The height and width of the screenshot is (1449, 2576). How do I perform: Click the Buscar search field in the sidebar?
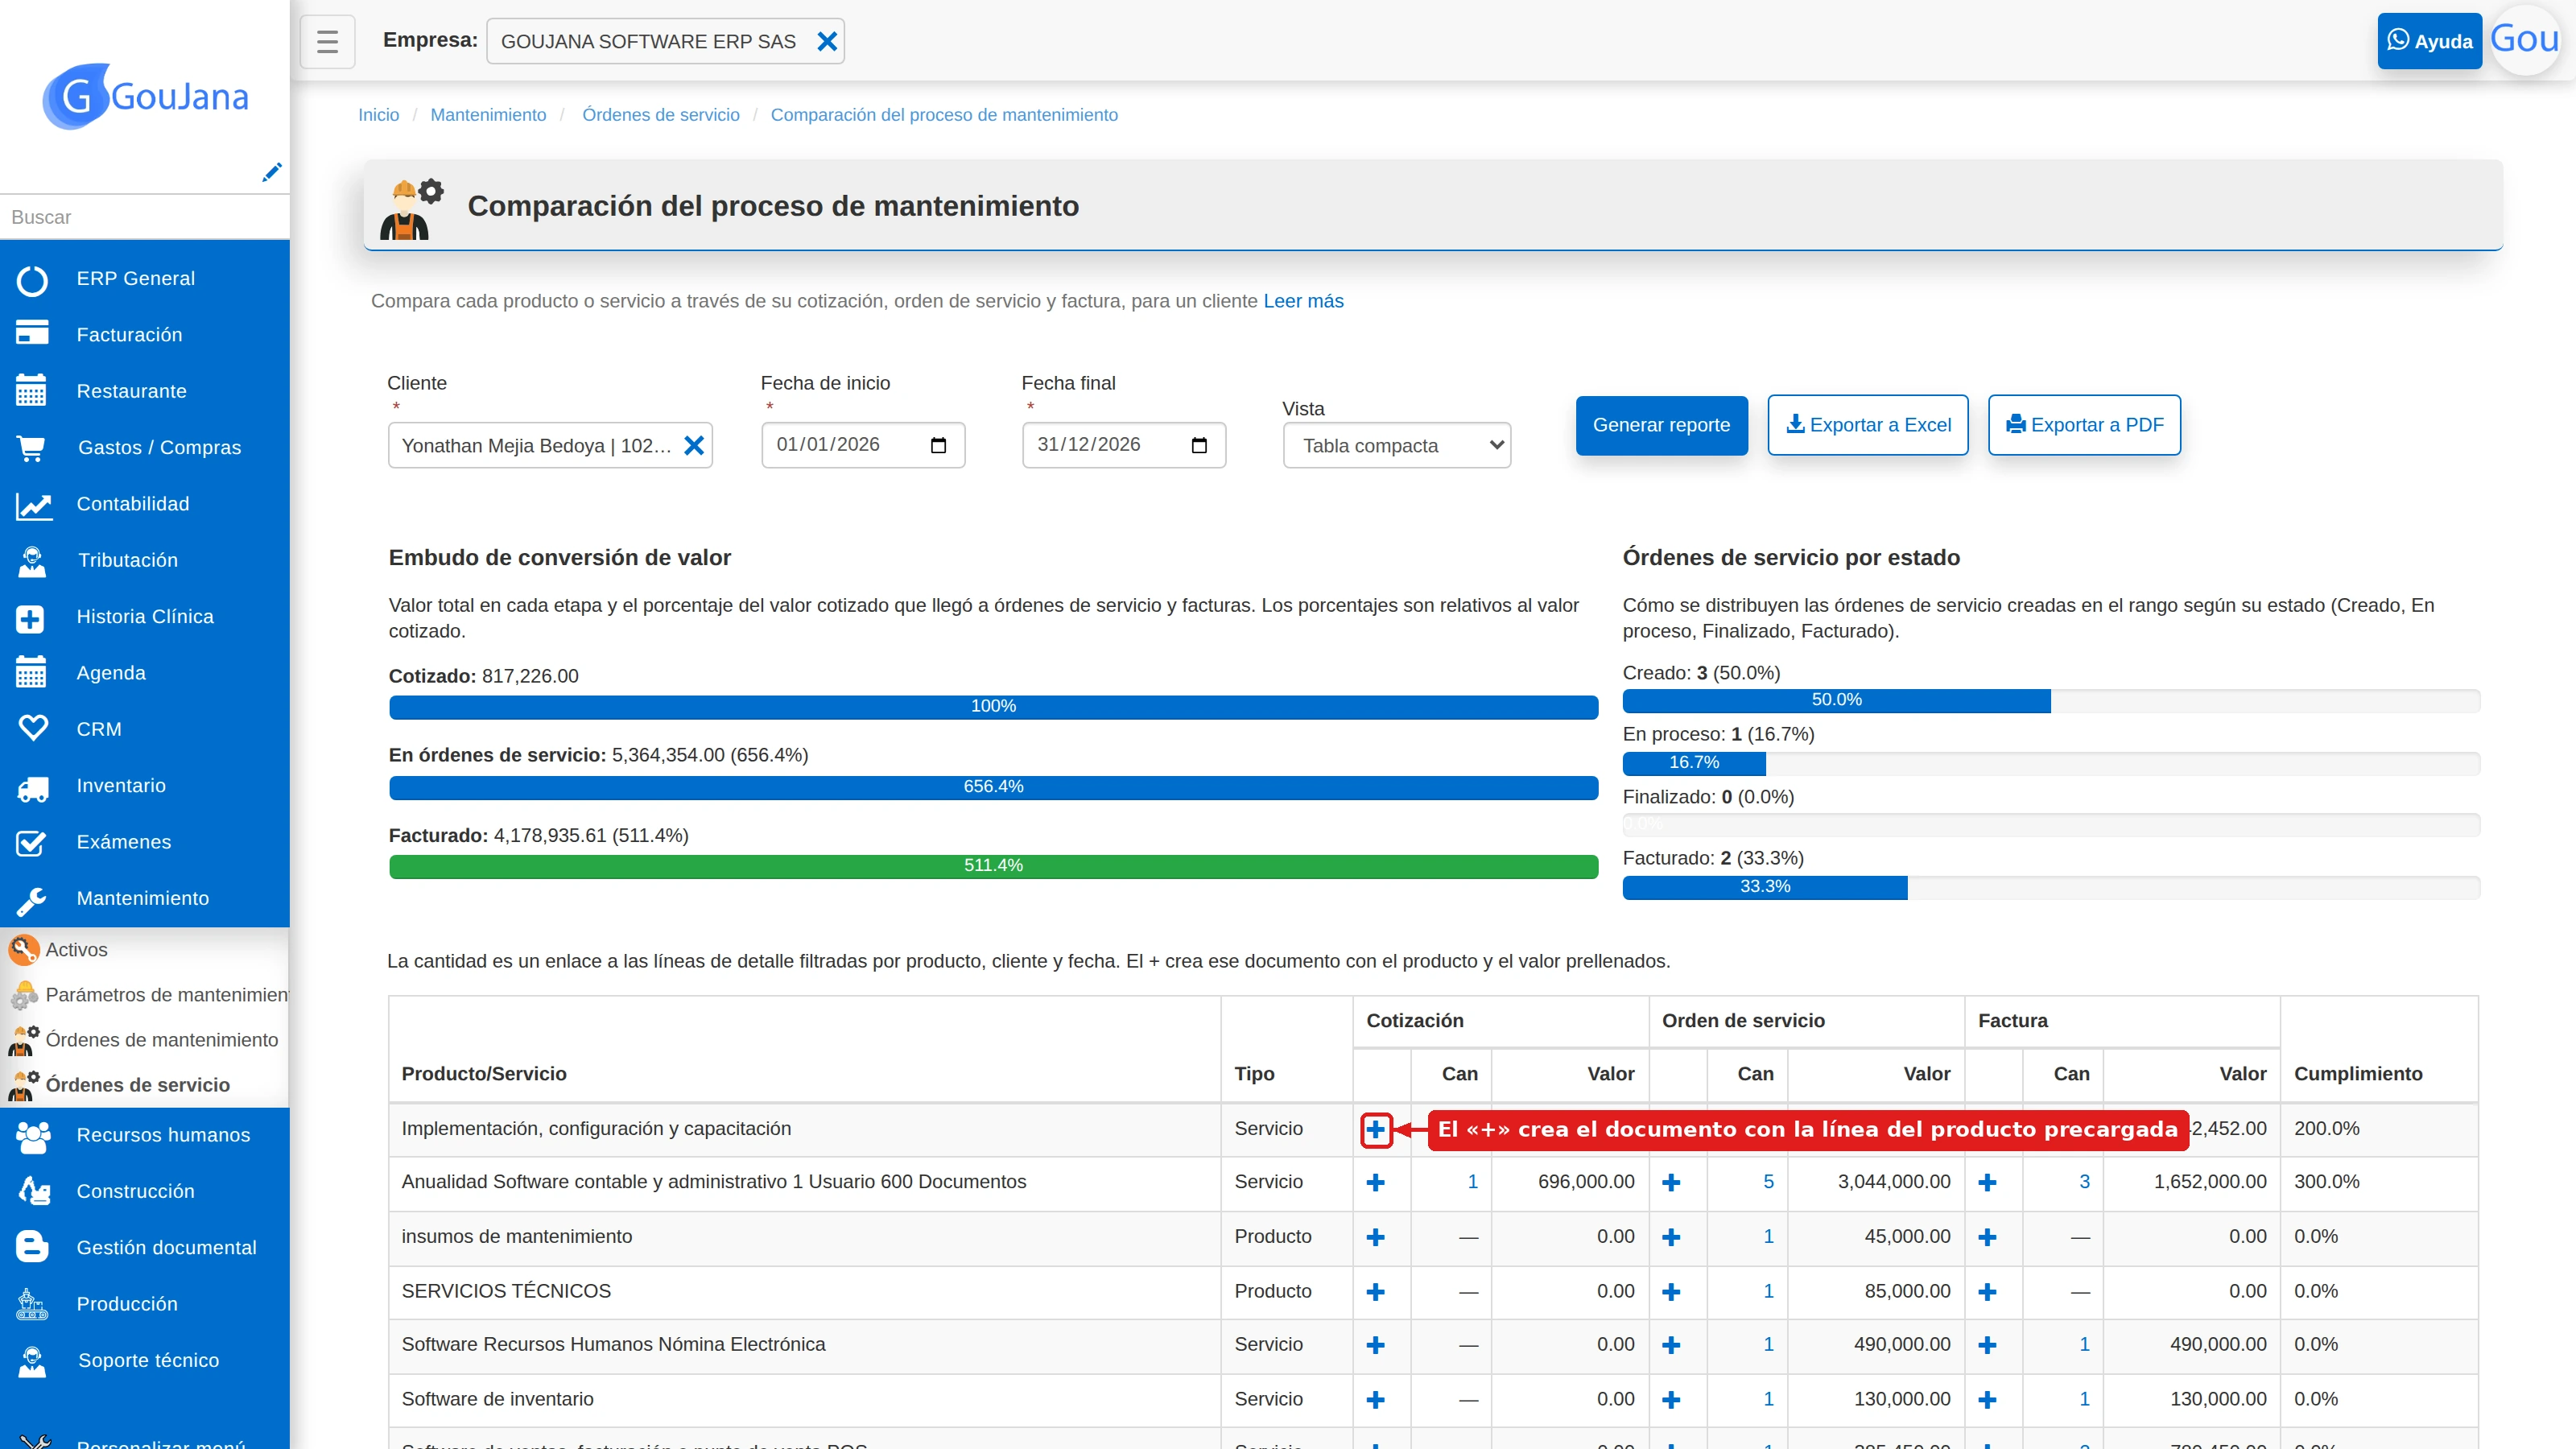(145, 217)
